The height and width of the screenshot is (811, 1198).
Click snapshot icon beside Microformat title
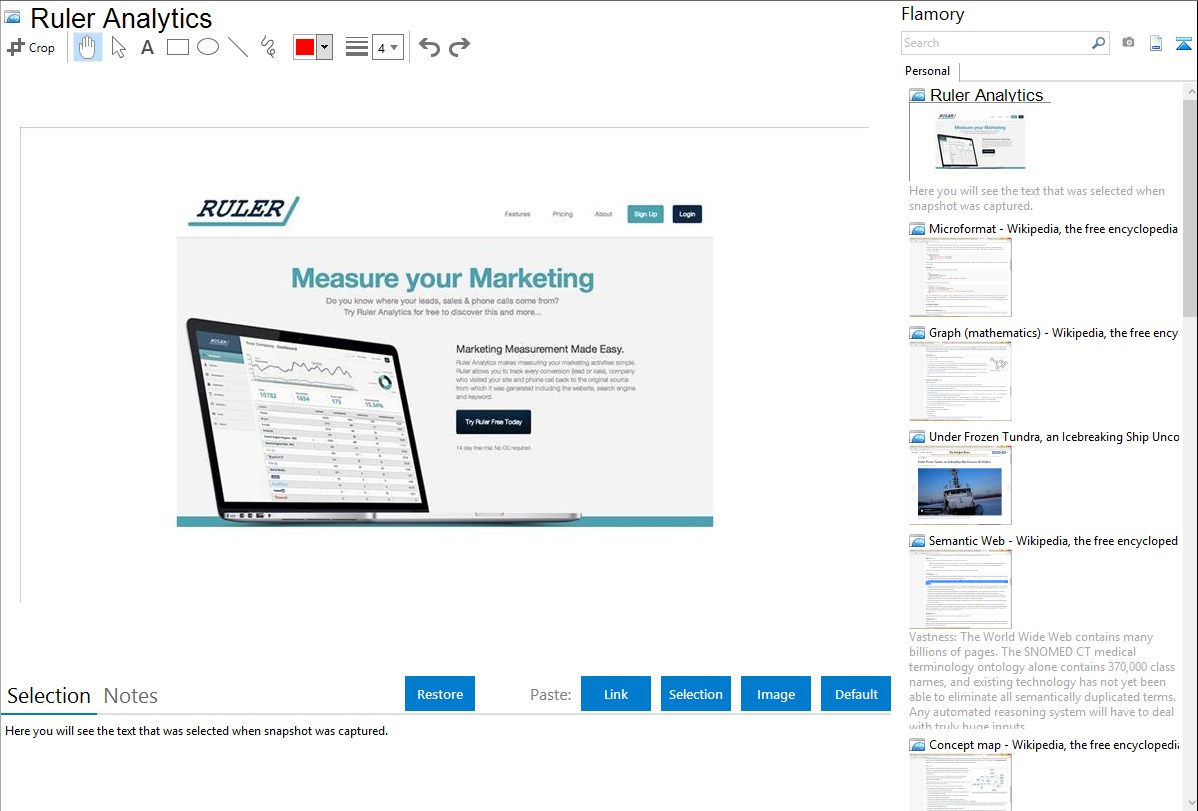[x=917, y=229]
